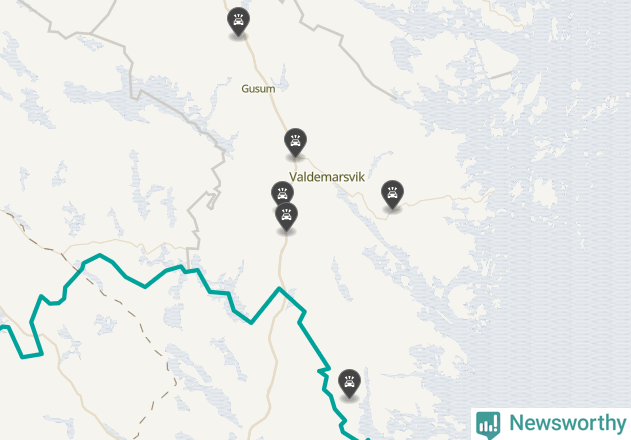
Task: Click the accident marker east of Valdemarsvik
Action: click(x=392, y=194)
